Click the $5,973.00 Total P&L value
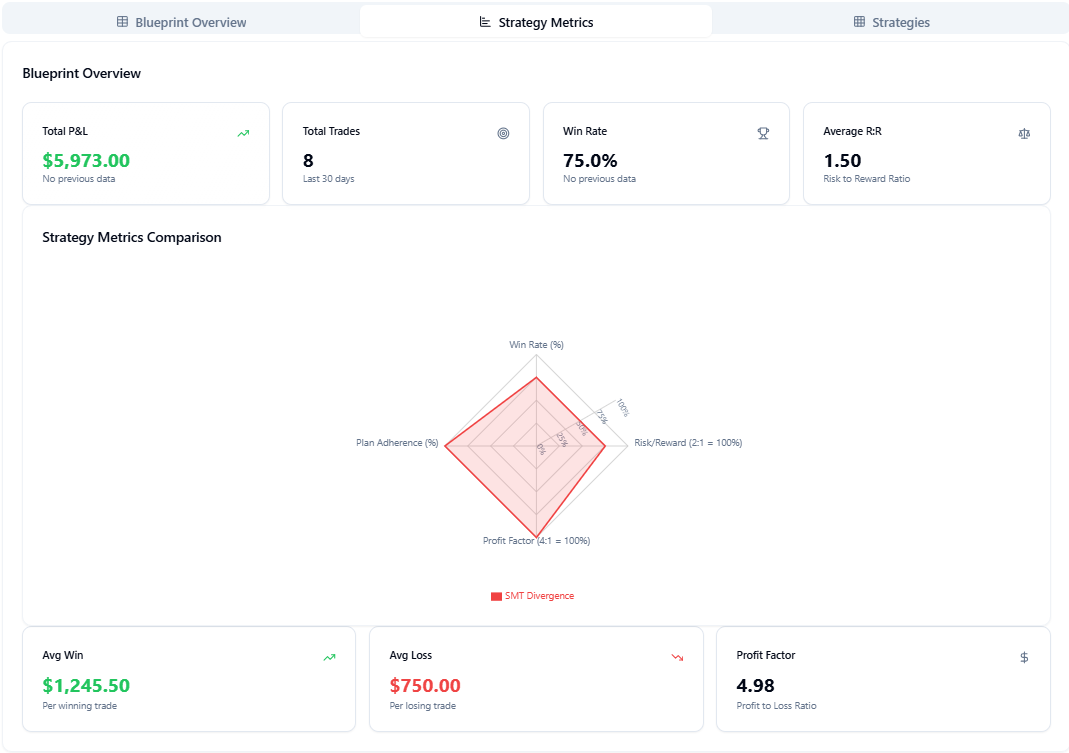Viewport: 1069px width, 753px height. coord(86,160)
